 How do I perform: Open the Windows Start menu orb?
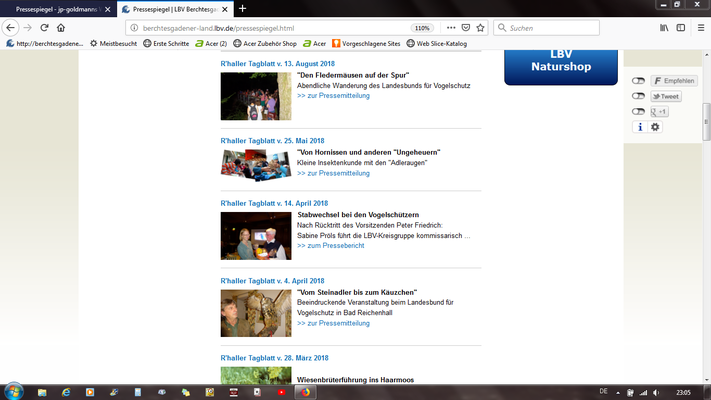[14, 391]
